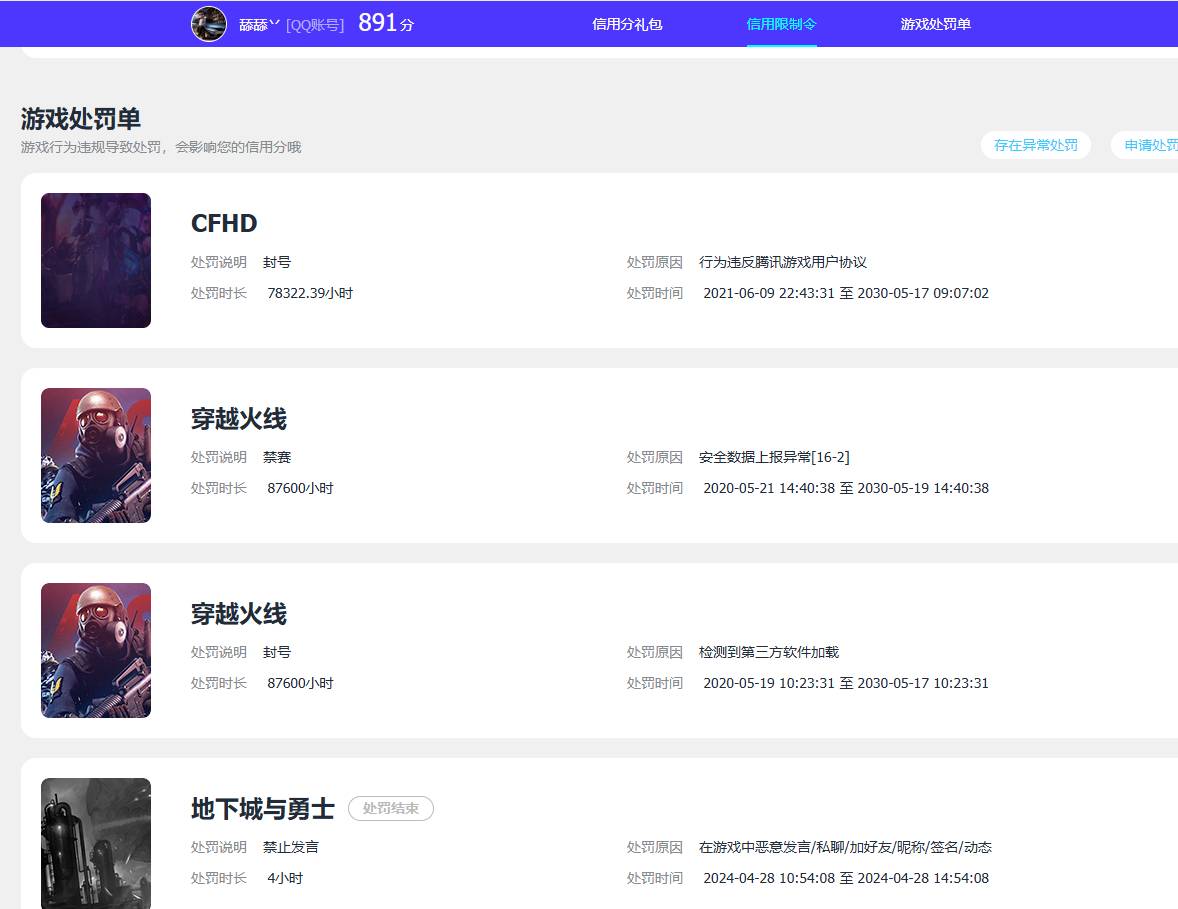Click the cover of the 穿越火线 禁赛 record
Viewport: 1178px width, 909px height.
coord(96,455)
